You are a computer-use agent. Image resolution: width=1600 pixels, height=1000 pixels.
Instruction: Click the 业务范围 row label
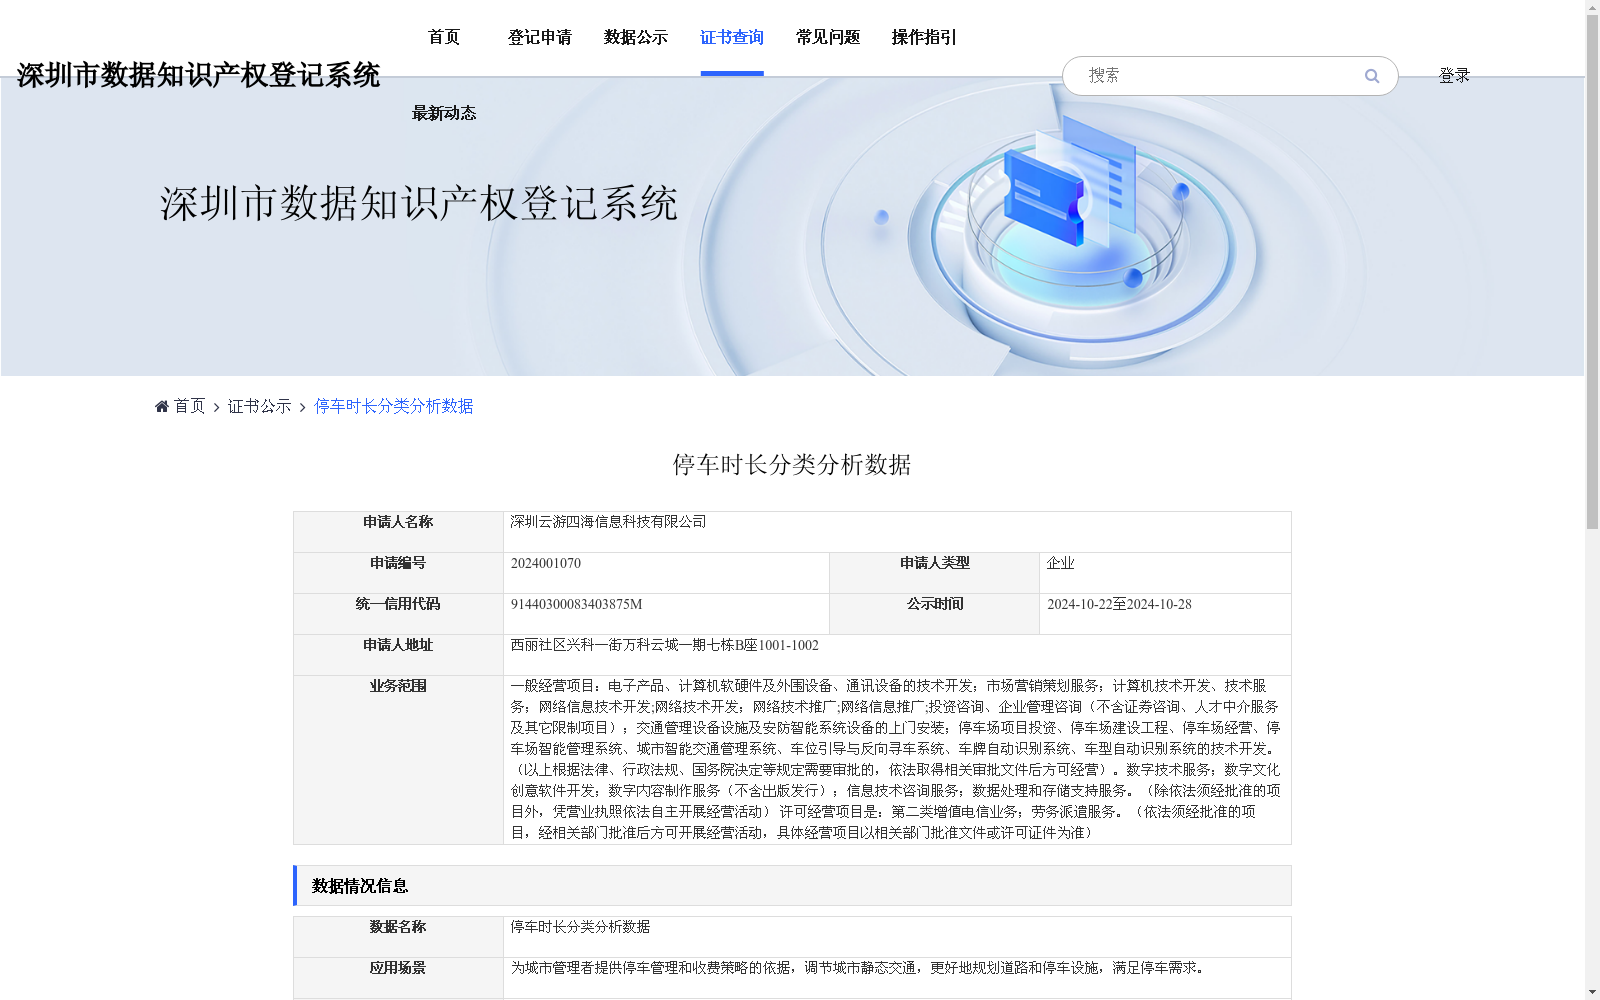[398, 686]
